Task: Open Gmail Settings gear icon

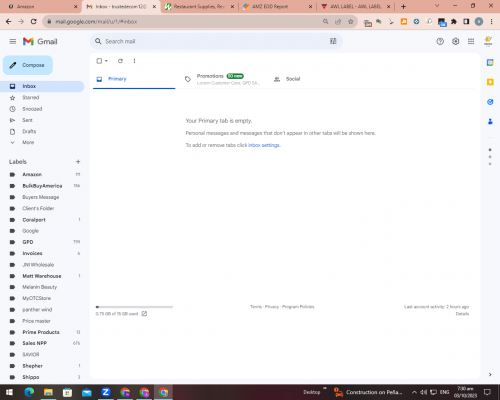Action: [x=455, y=41]
